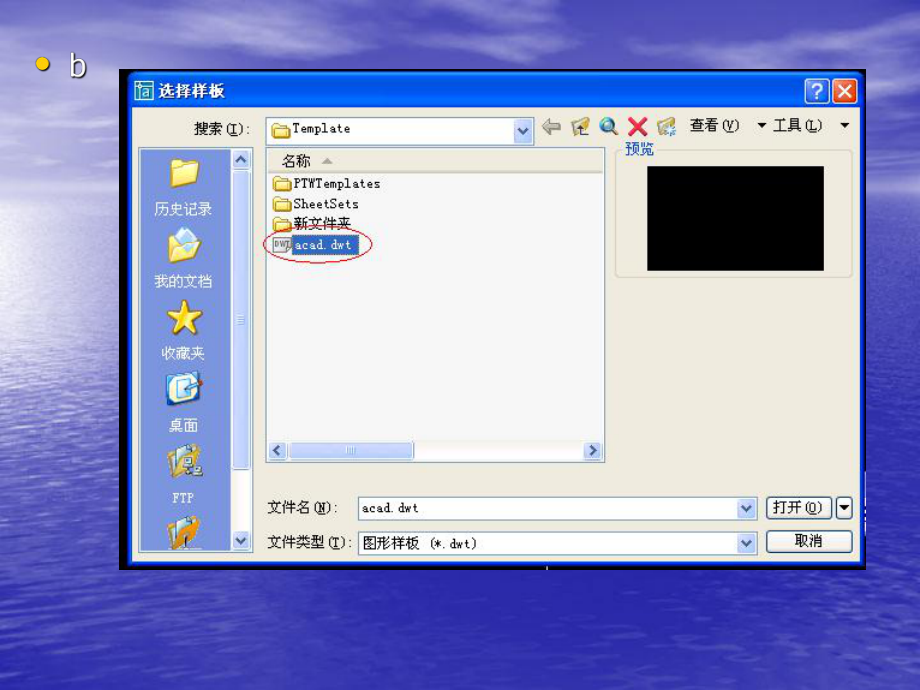Click the 打开 button to open template
The image size is (920, 690).
tap(799, 508)
